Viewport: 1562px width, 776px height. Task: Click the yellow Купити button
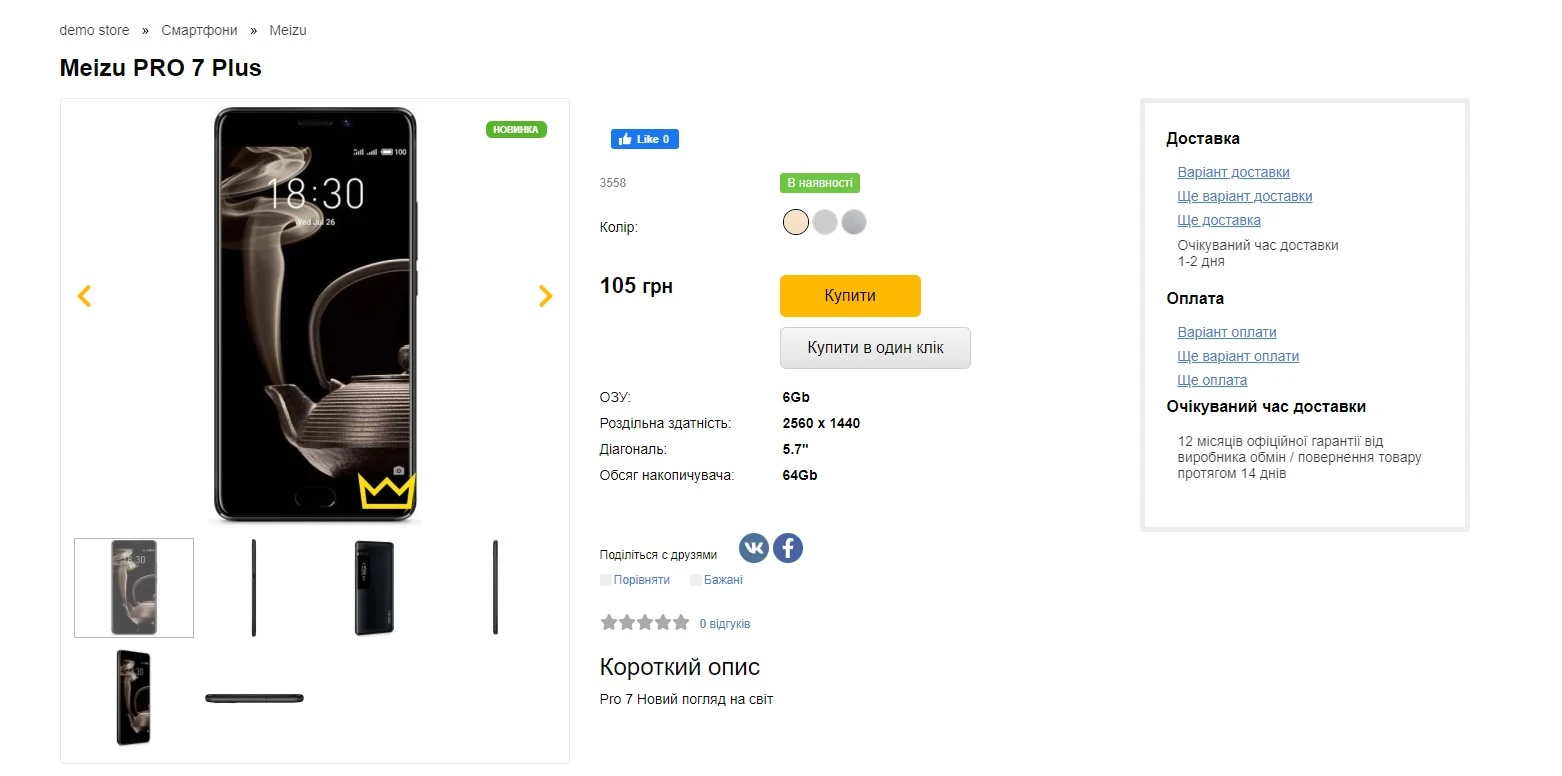(850, 296)
